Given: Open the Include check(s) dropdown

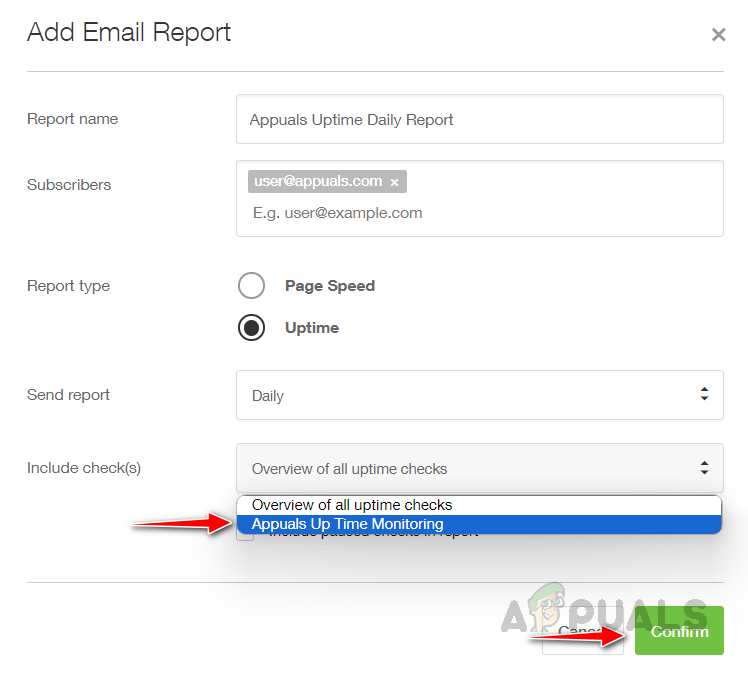Looking at the screenshot, I should pyautogui.click(x=479, y=468).
